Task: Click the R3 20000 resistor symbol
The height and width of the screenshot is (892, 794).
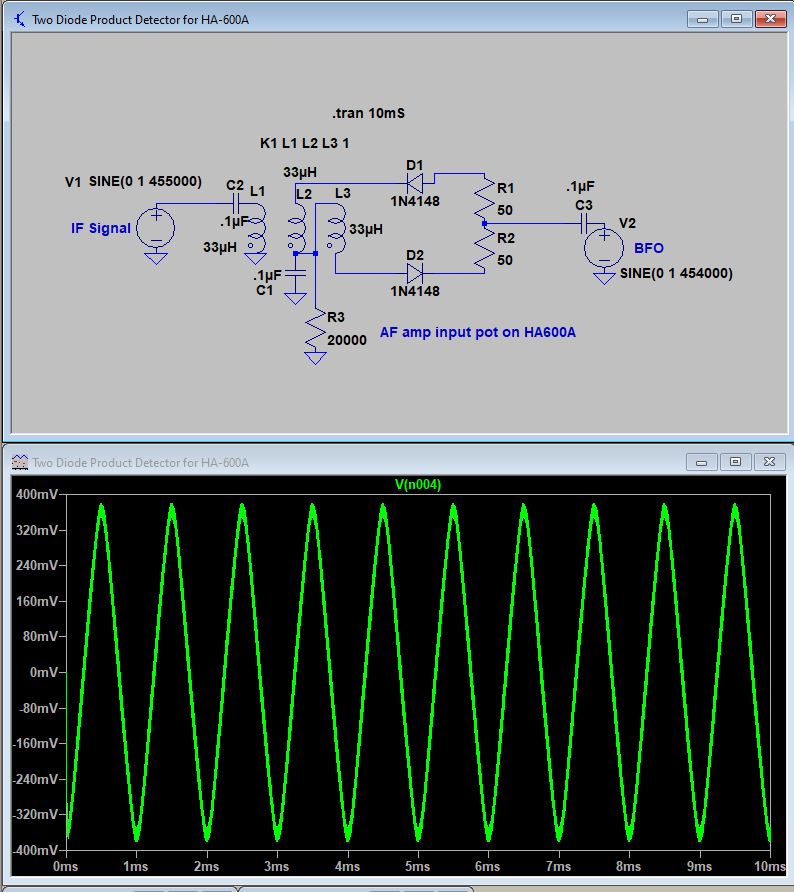Action: (315, 331)
